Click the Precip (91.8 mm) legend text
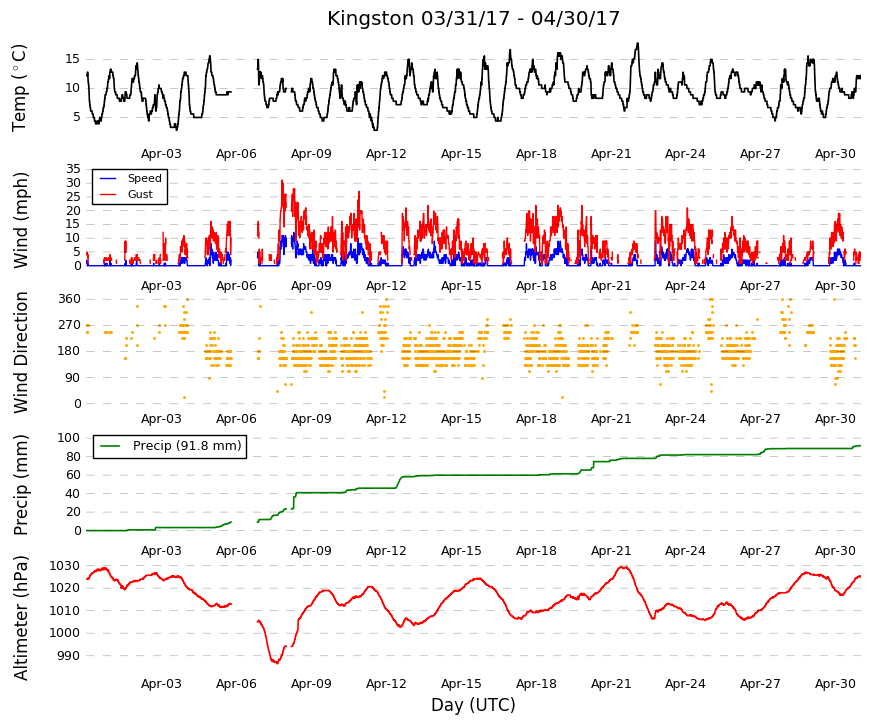Screen dimensions: 871x725 (x=187, y=446)
